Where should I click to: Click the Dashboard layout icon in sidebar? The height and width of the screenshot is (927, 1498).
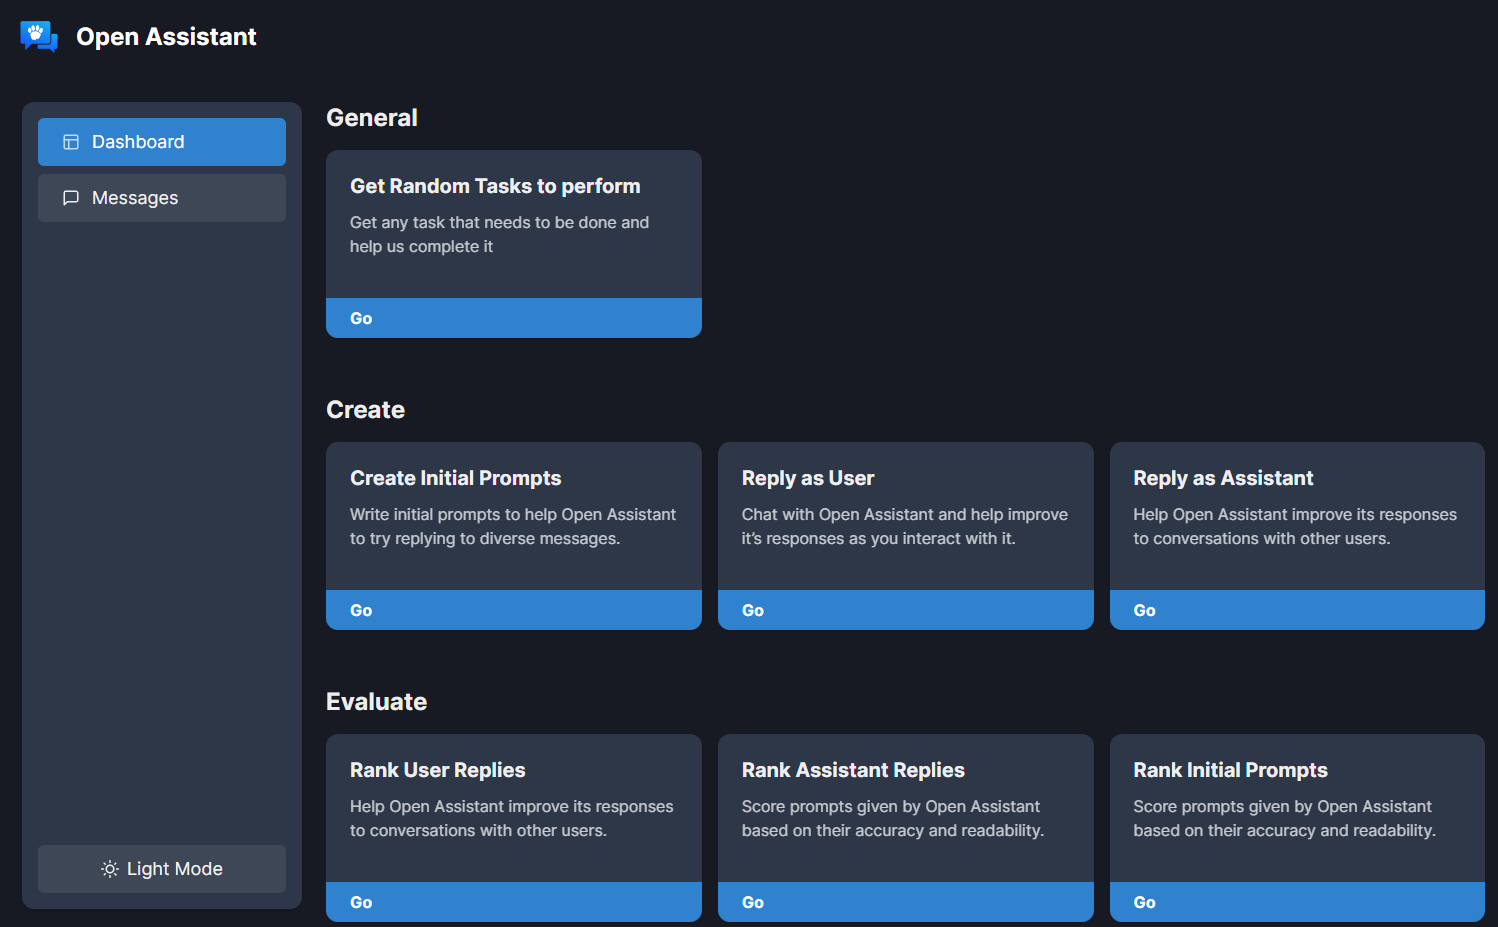point(71,142)
